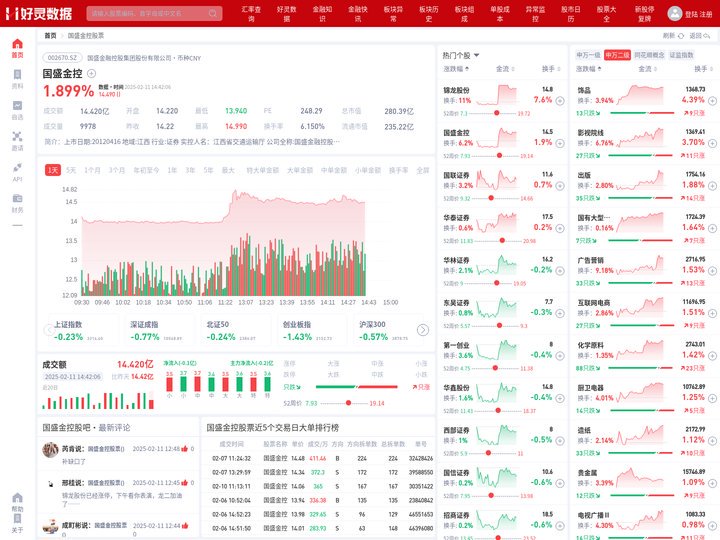Select the 1天 chart range
This screenshot has height=540, width=720.
click(x=53, y=170)
